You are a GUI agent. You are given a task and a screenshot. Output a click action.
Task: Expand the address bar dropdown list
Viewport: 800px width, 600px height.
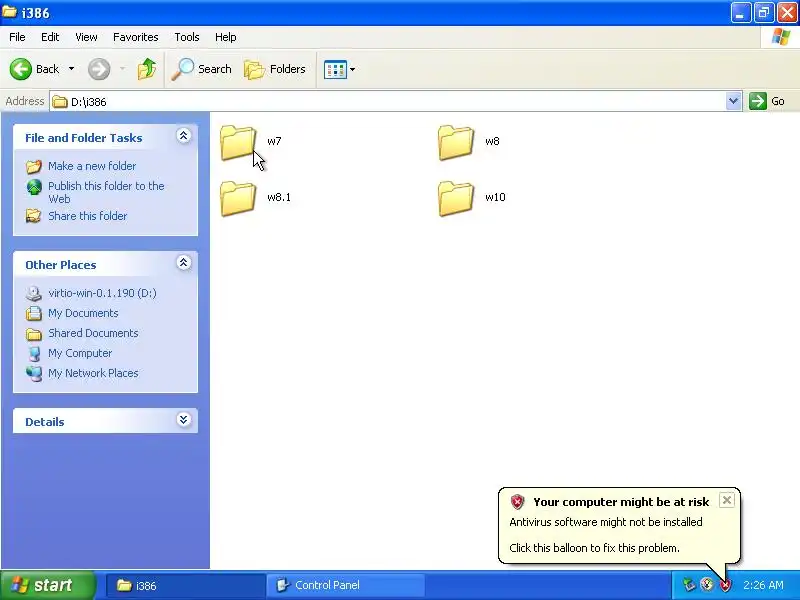pos(733,101)
